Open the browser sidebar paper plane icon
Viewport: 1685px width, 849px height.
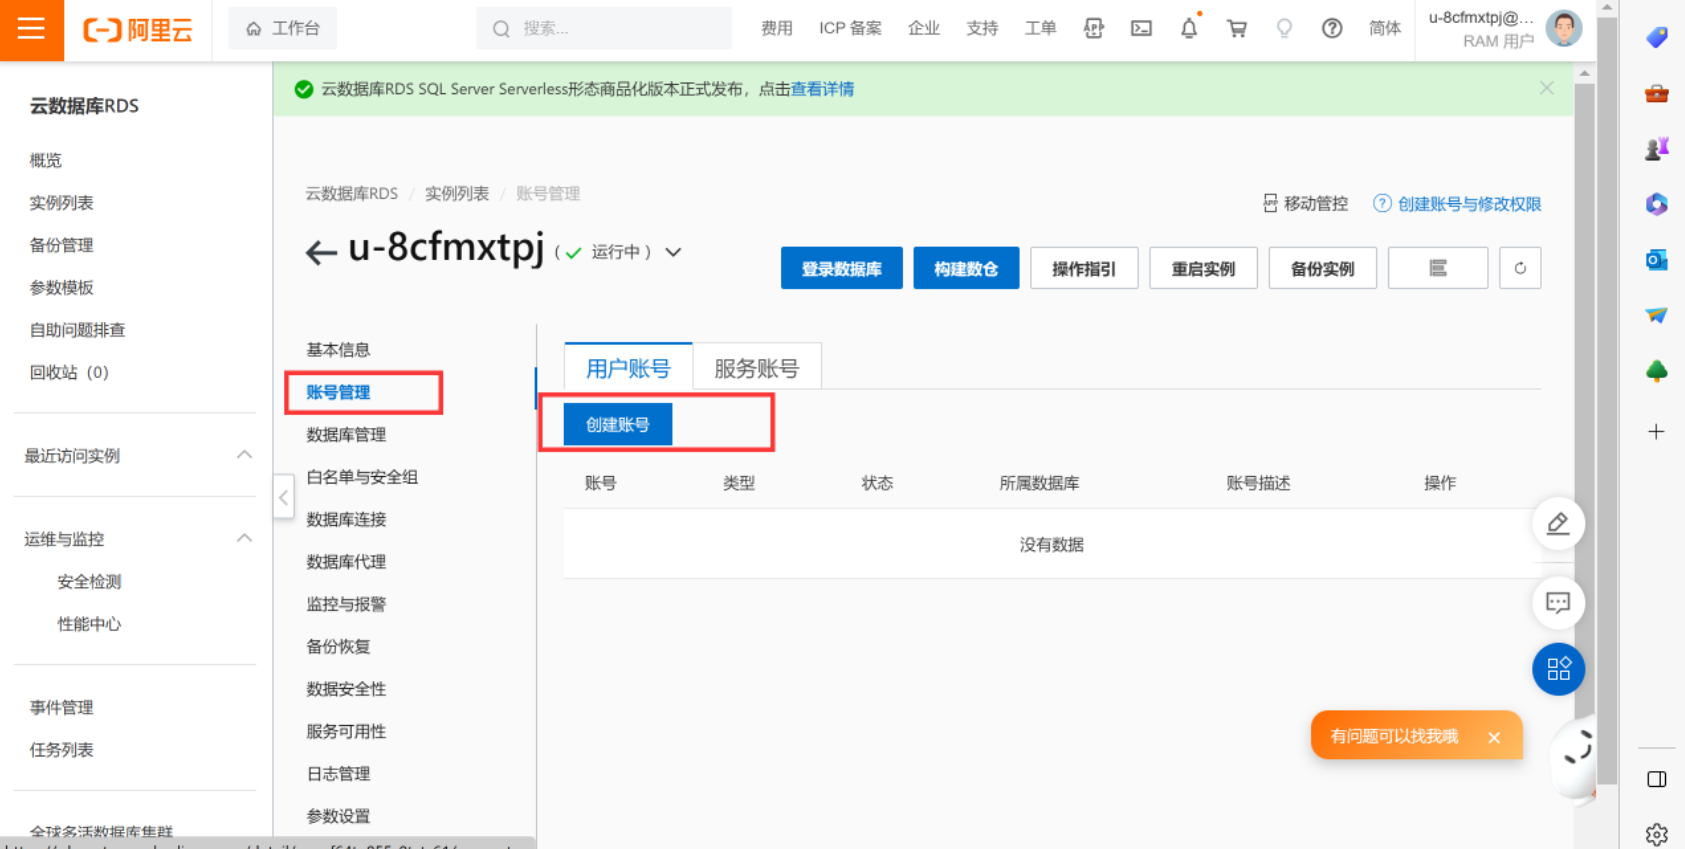(x=1657, y=315)
